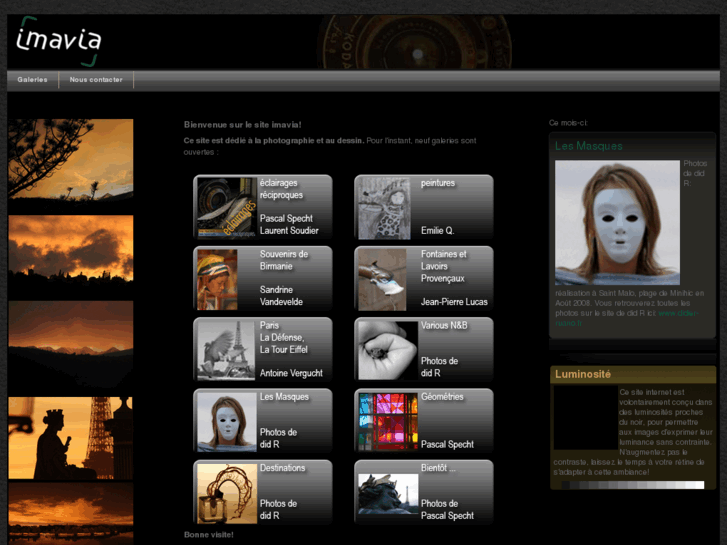Open Les Masques thumbnail in gallery grid

pyautogui.click(x=226, y=422)
